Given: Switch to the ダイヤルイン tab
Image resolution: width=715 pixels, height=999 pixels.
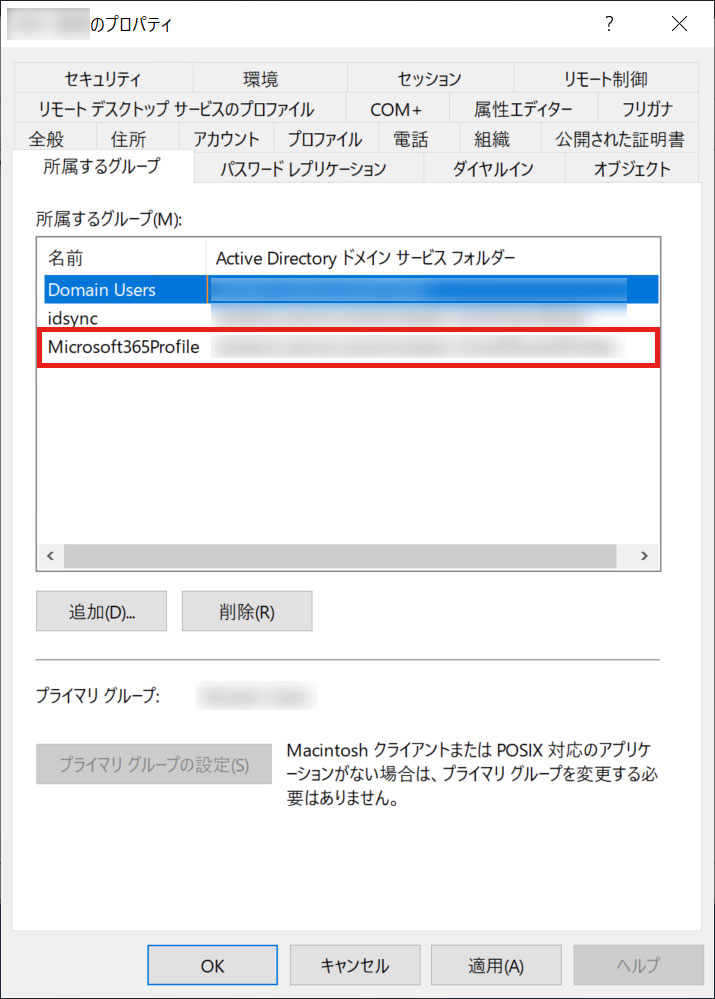Looking at the screenshot, I should [494, 168].
